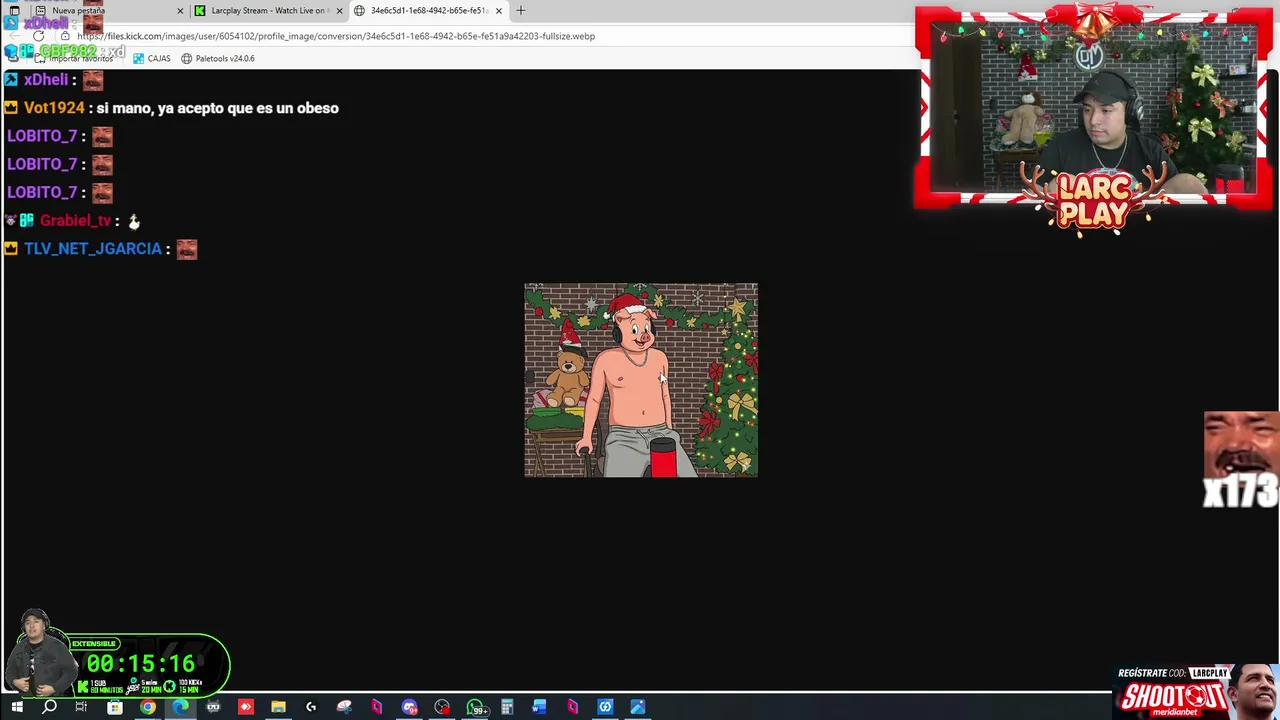View site info lock icon in address bar
The height and width of the screenshot is (720, 1280).
(65, 36)
